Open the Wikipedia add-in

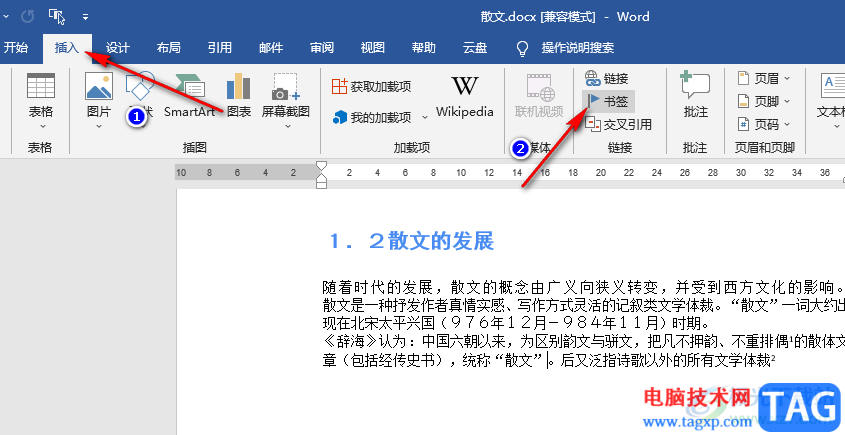pos(465,96)
